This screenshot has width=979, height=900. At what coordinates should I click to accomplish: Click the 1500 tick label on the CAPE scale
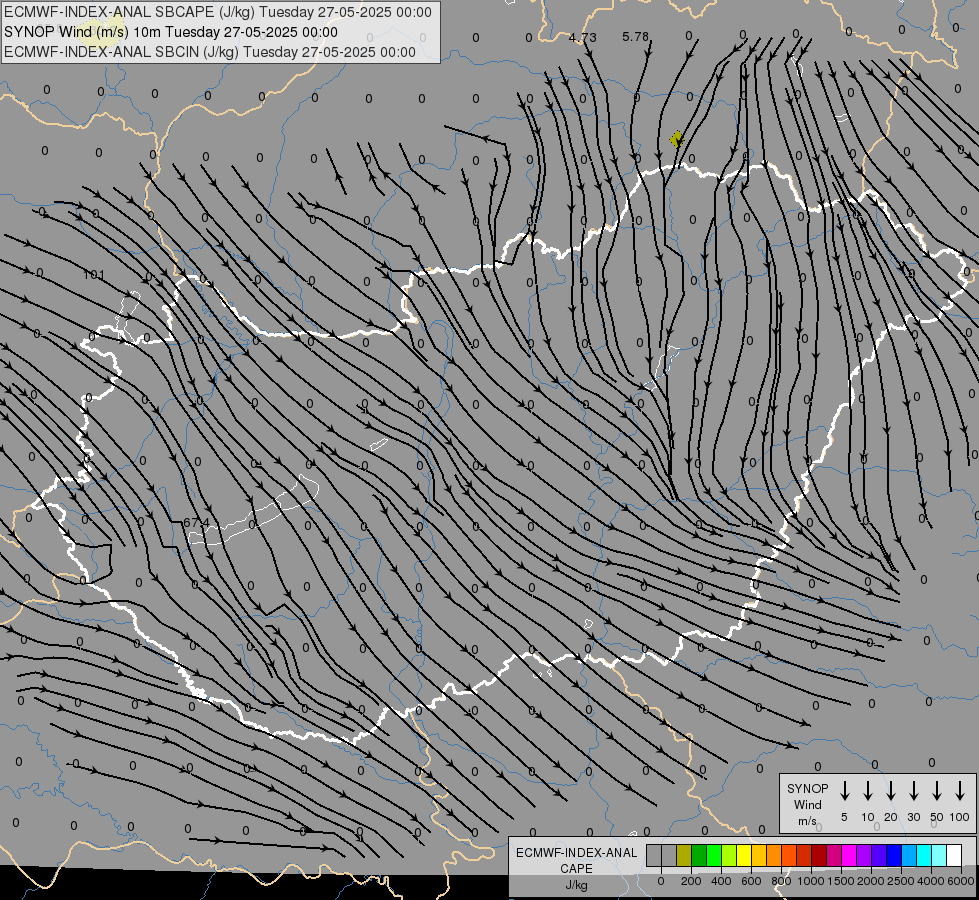pyautogui.click(x=840, y=881)
